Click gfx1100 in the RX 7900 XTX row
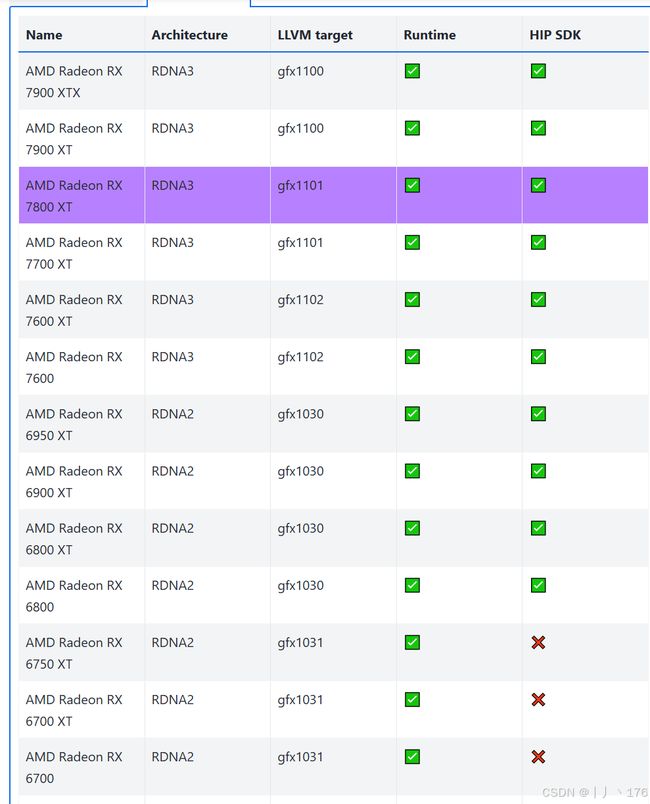 (300, 71)
